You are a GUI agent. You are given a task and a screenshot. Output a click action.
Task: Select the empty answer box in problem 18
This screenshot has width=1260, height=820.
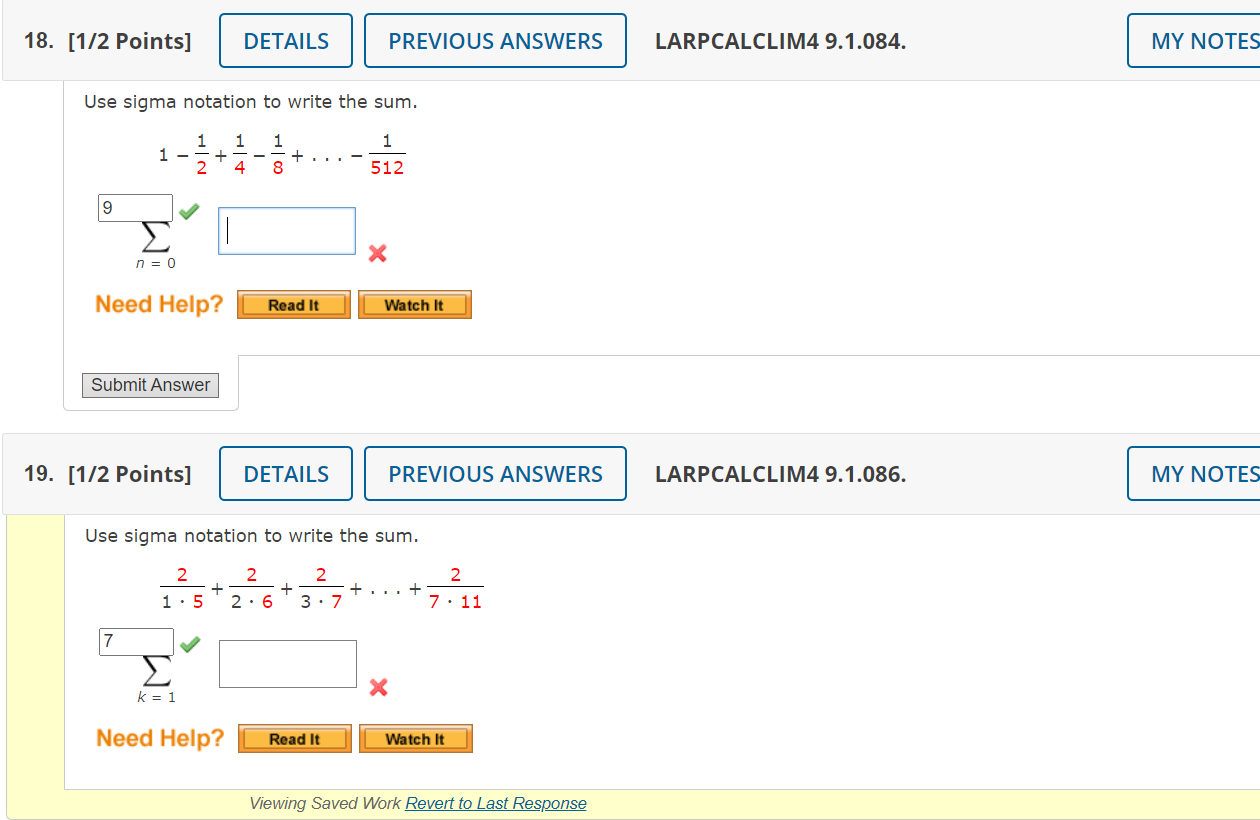click(x=286, y=230)
